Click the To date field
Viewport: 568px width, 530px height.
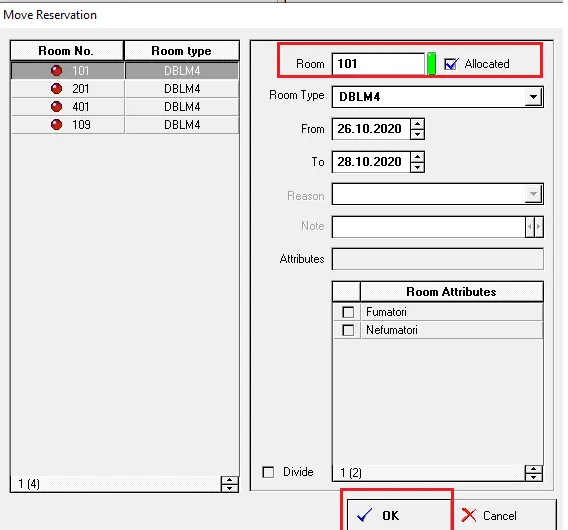coord(371,162)
